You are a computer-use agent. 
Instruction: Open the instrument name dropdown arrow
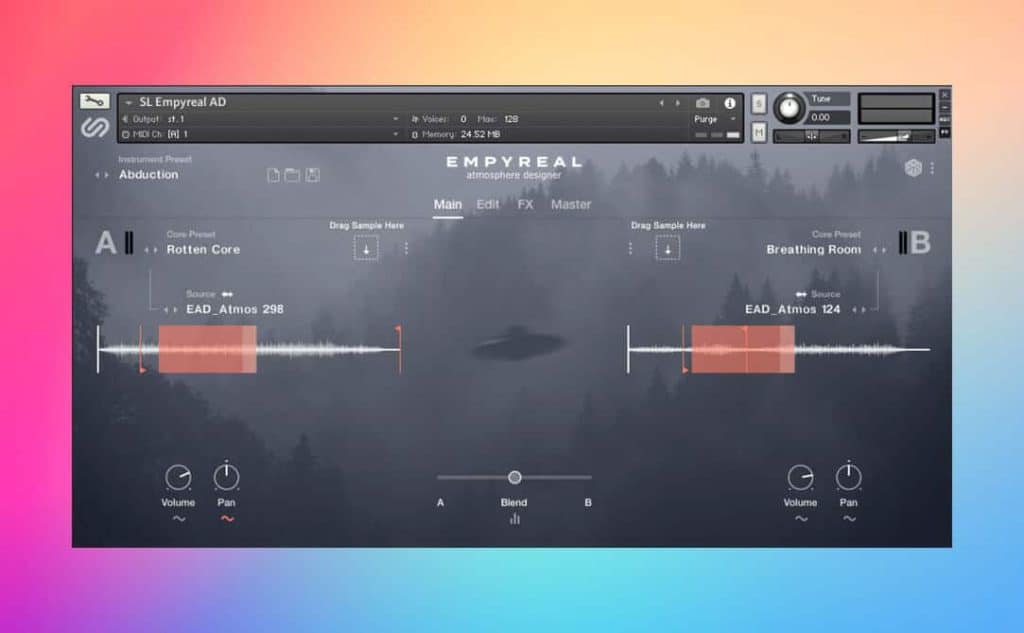(x=129, y=102)
